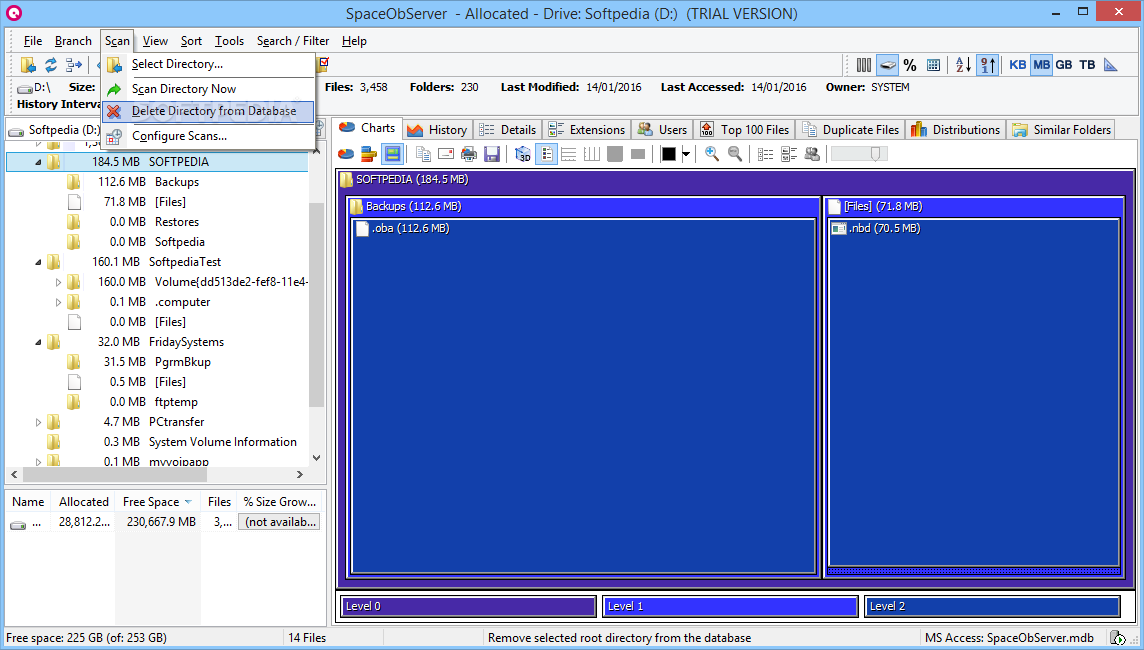1144x650 pixels.
Task: Click the red X delete icon in menu
Action: point(114,112)
